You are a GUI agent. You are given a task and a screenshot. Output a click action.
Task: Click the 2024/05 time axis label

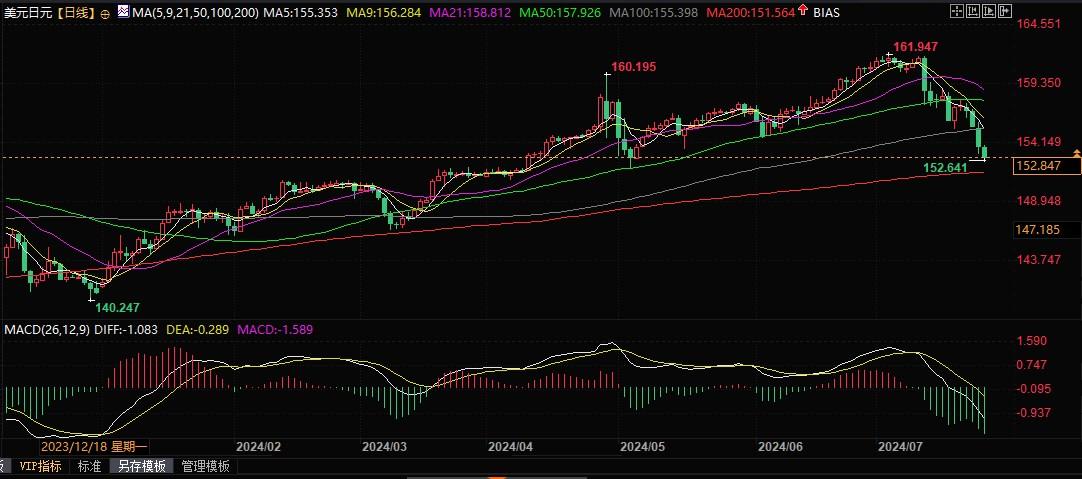[x=642, y=447]
